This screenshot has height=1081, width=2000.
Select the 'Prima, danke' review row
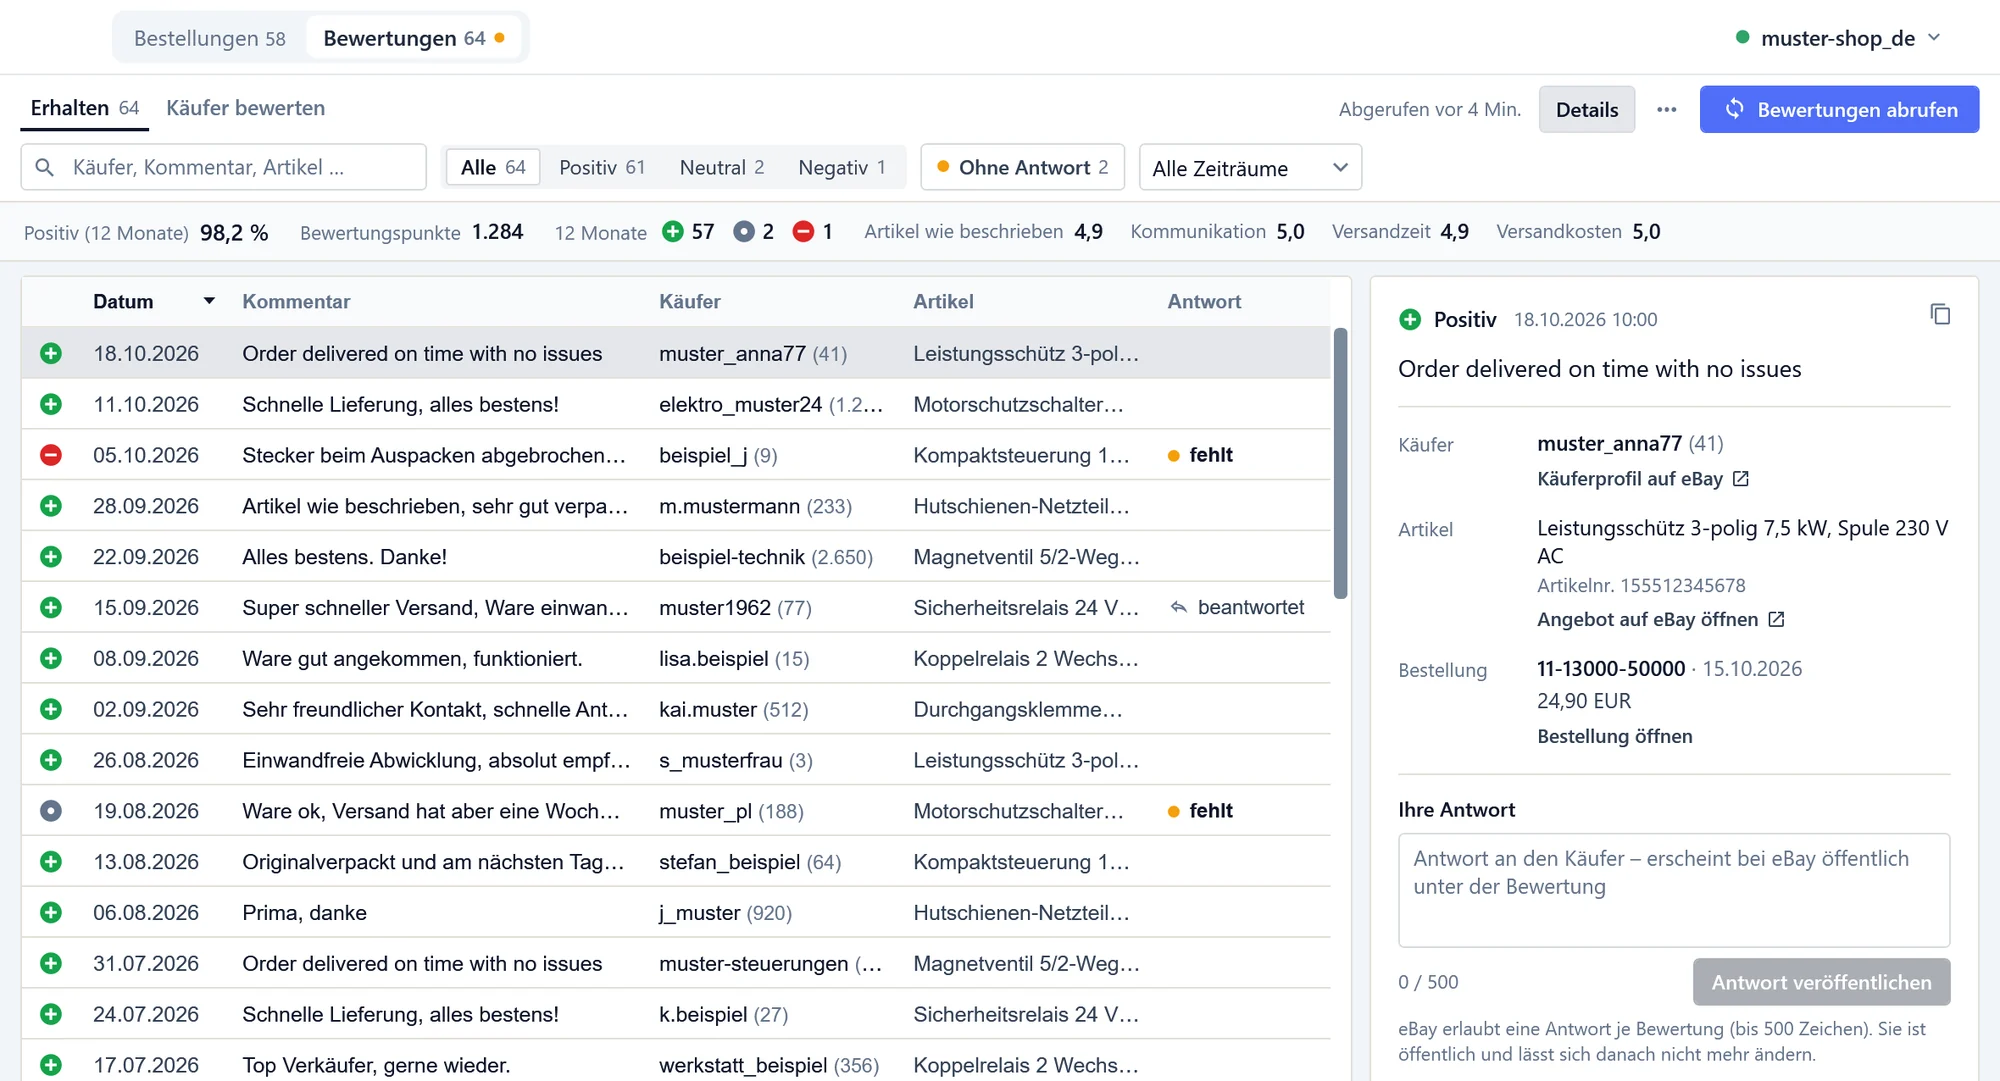[676, 913]
